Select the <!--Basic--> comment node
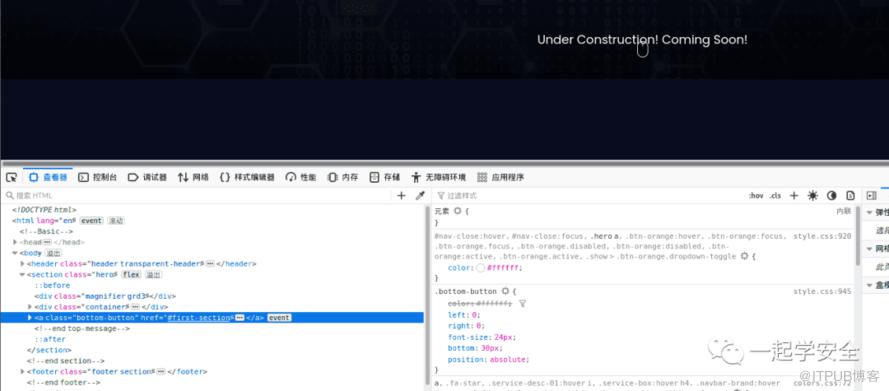The height and width of the screenshot is (391, 889). click(46, 231)
